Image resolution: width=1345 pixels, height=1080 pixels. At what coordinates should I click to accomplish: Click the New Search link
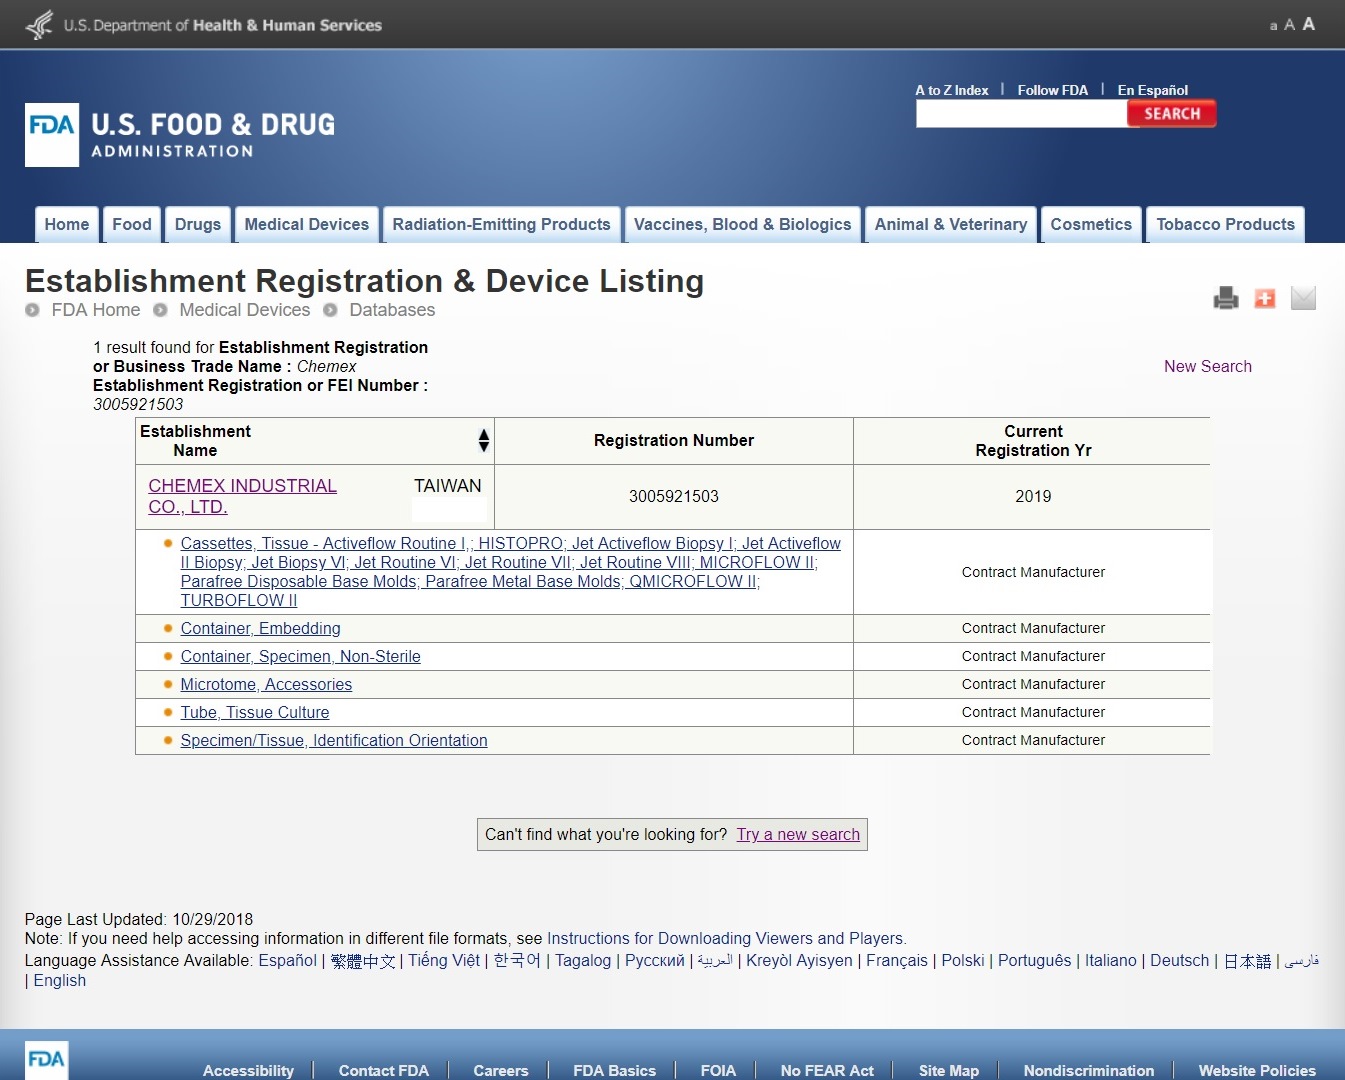point(1208,367)
